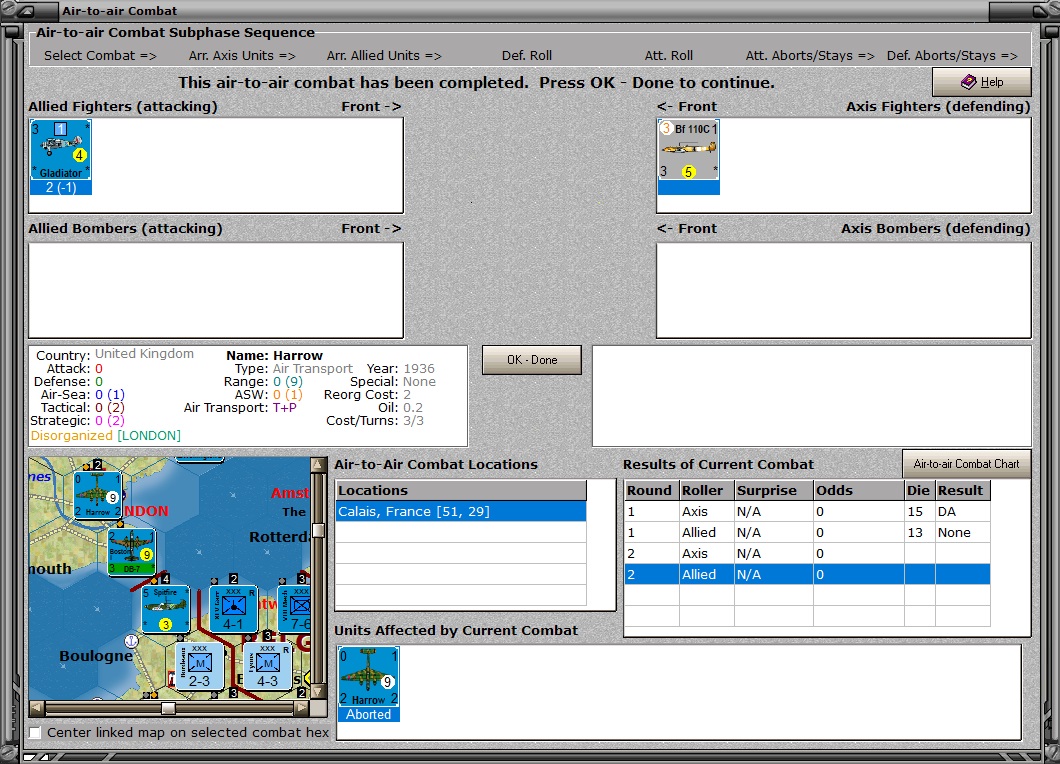
Task: Click the map's vertical scrollbar thumb
Action: tap(318, 529)
